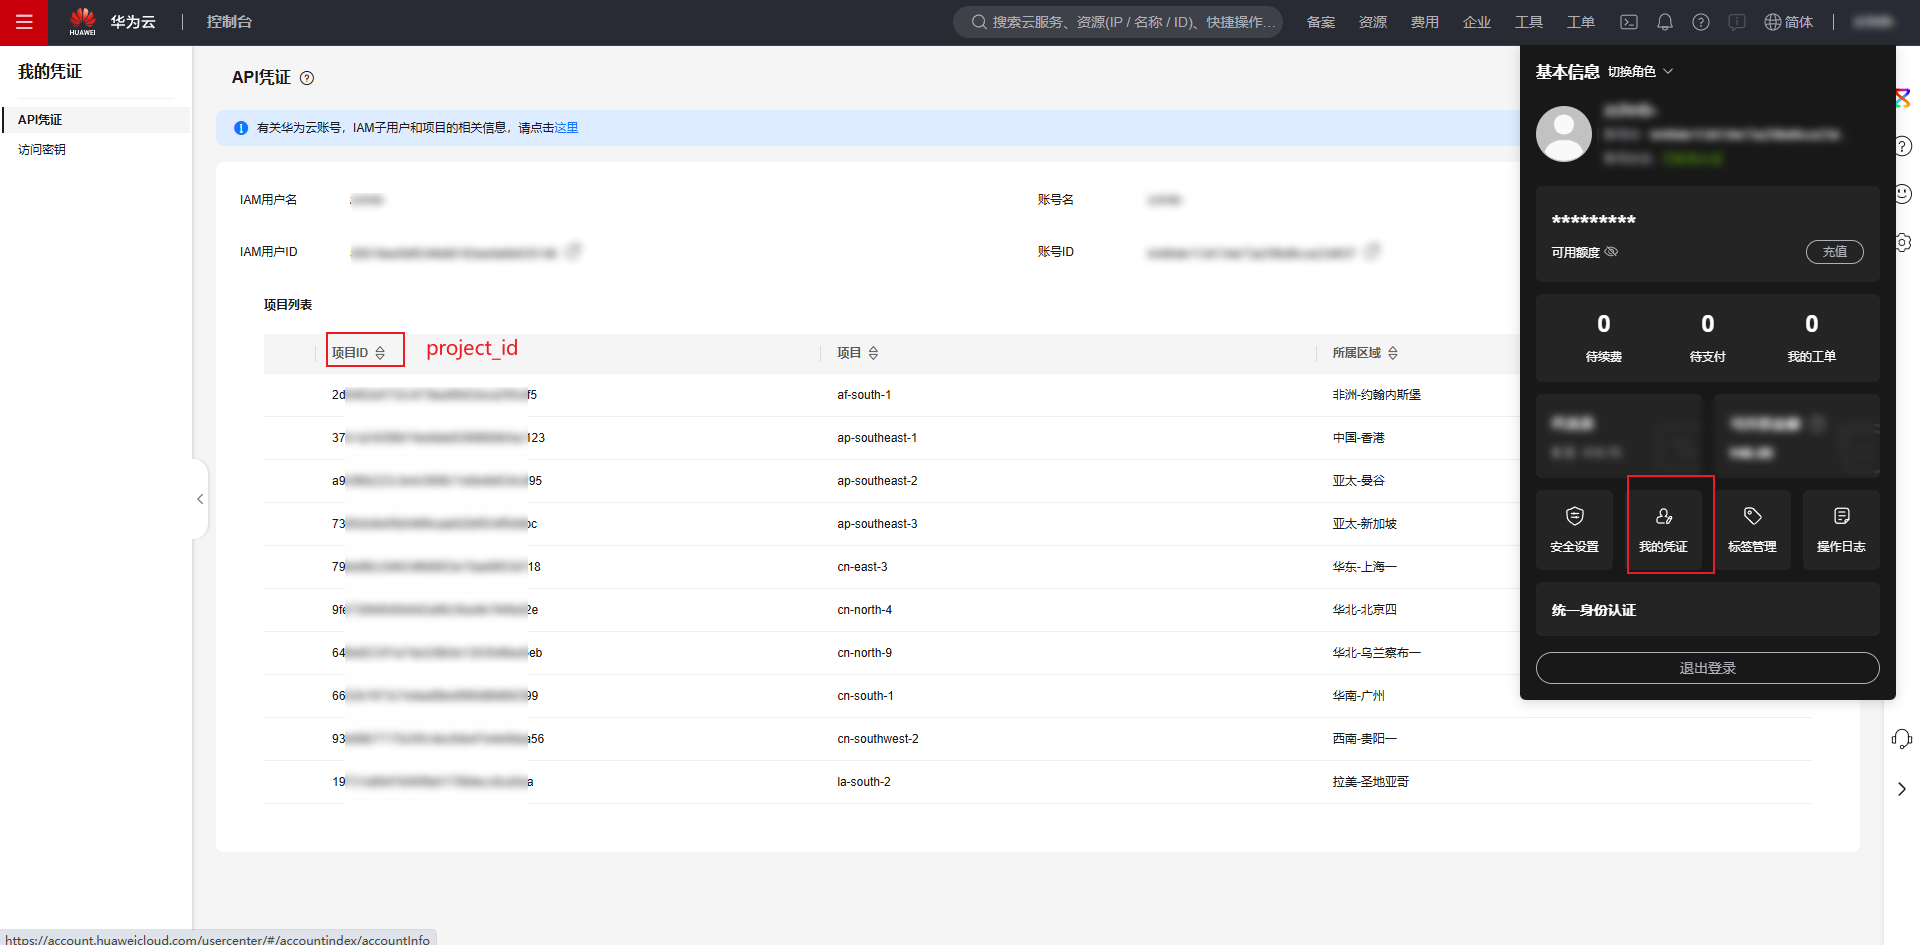This screenshot has height=945, width=1920.
Task: Select 访问密钥 in left navigation
Action: click(x=42, y=150)
